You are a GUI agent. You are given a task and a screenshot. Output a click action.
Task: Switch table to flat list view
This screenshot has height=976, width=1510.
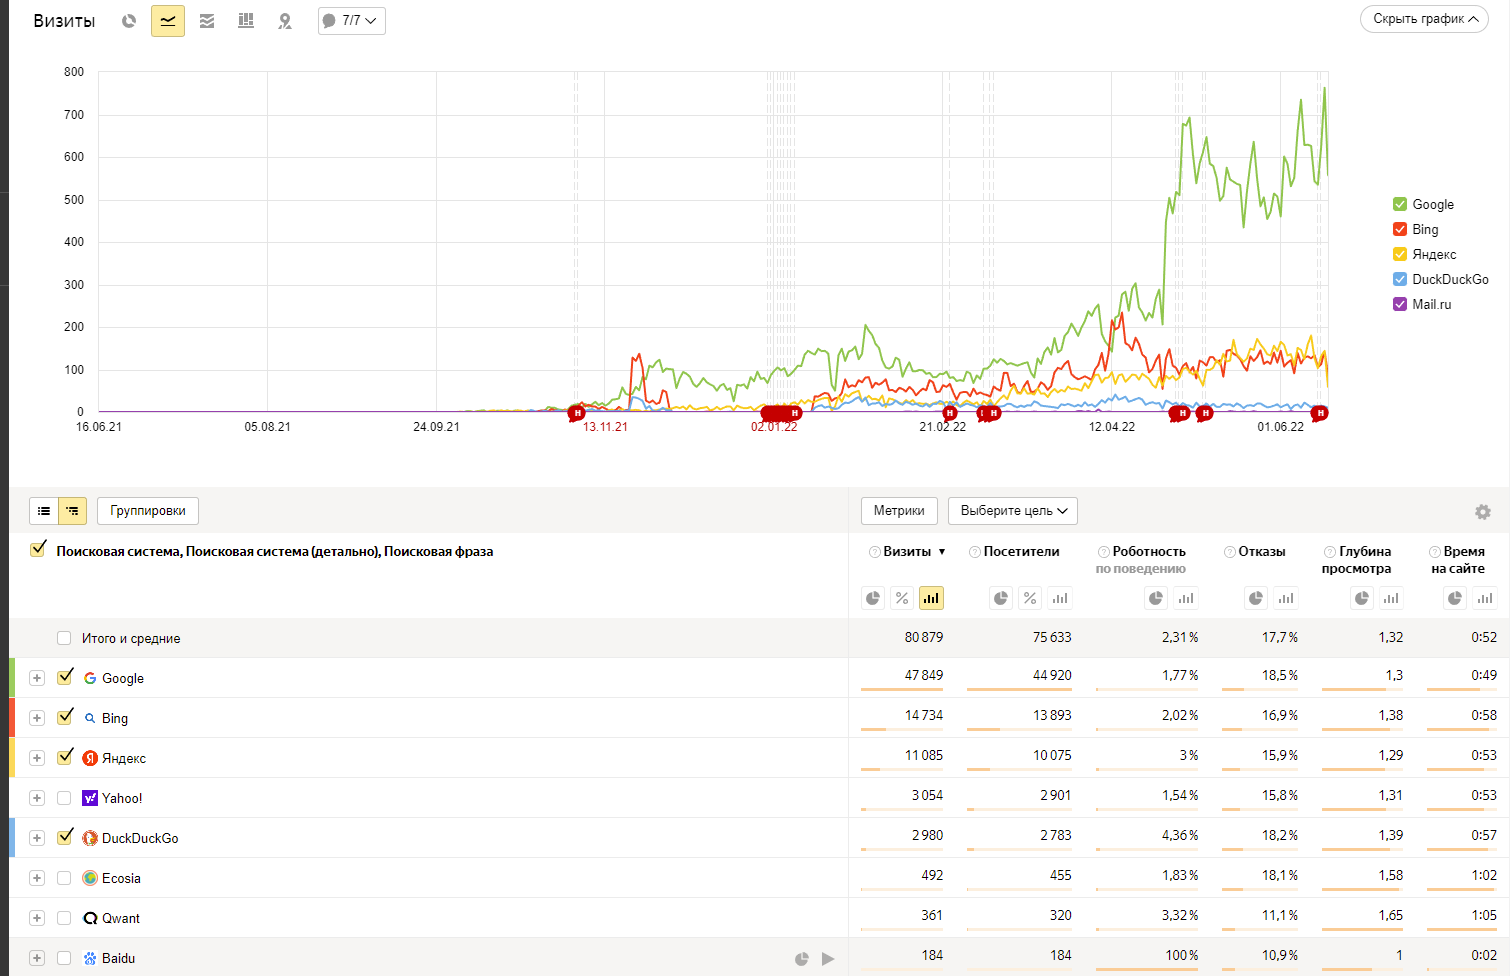[44, 511]
